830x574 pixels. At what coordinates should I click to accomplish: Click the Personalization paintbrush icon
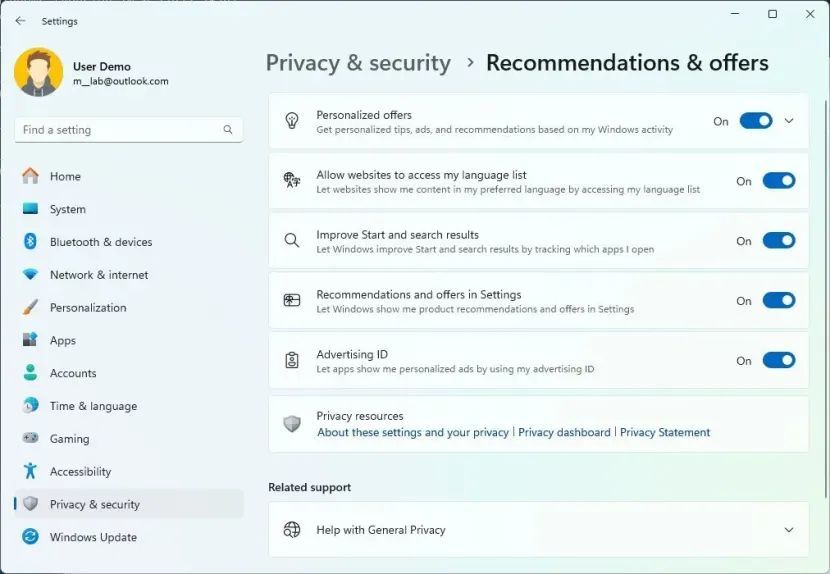point(30,307)
